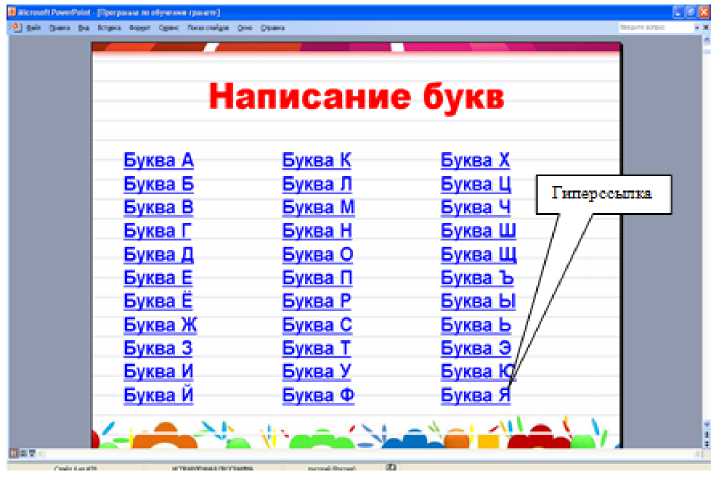
Task: Open the 'Буква М' hyperlink
Action: coord(319,207)
